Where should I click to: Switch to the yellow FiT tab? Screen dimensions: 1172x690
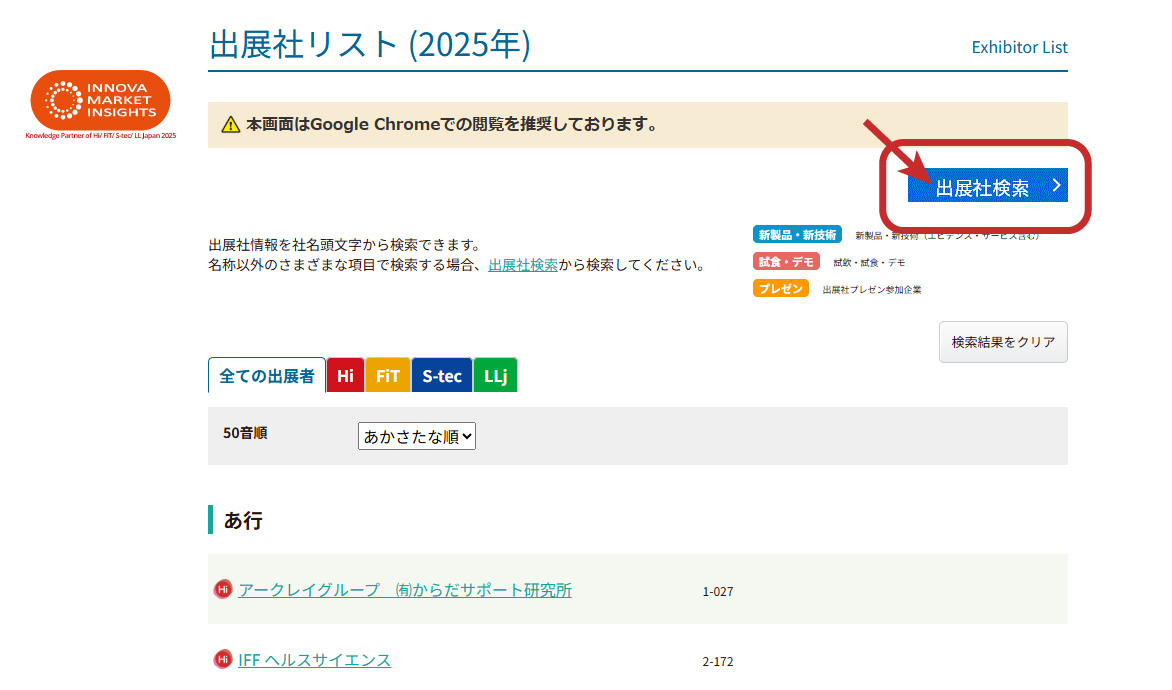(387, 376)
